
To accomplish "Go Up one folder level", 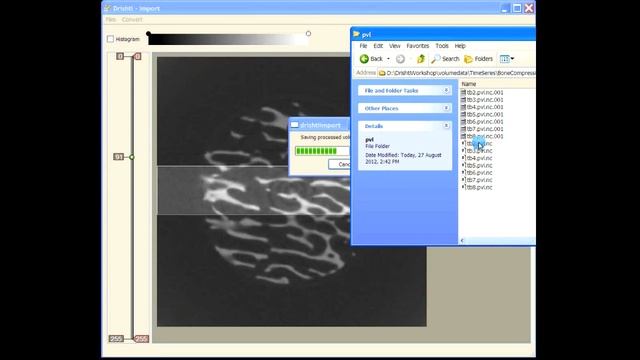I will (421, 59).
